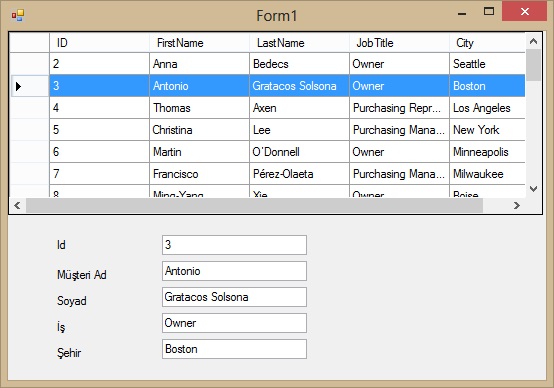Click the Müşteri Ad label
This screenshot has height=388, width=554.
click(82, 275)
